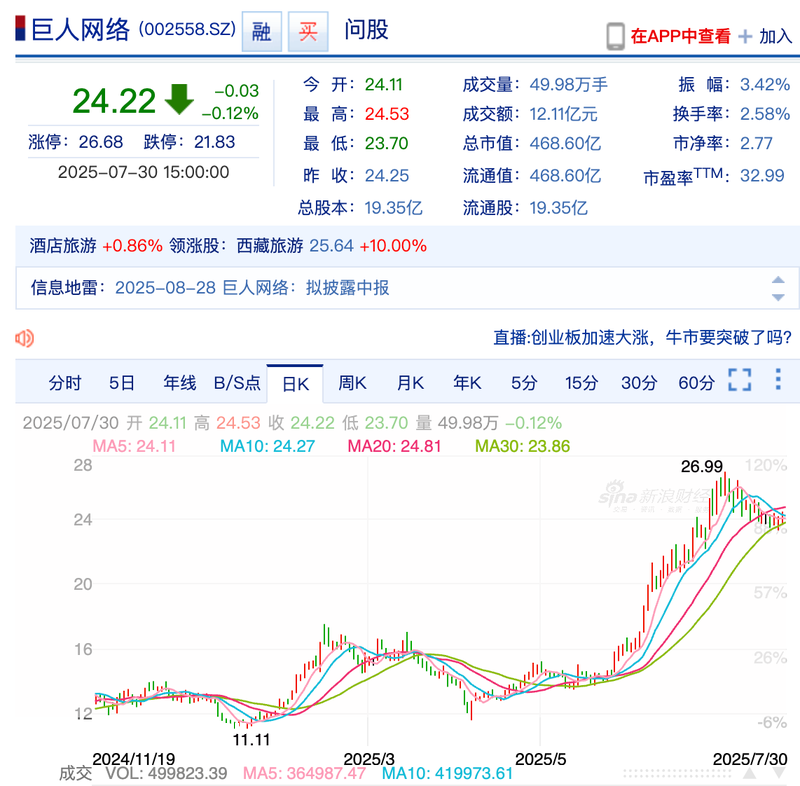Click the plus icon to add stock
Viewport: 800px width, 786px height.
tap(745, 36)
